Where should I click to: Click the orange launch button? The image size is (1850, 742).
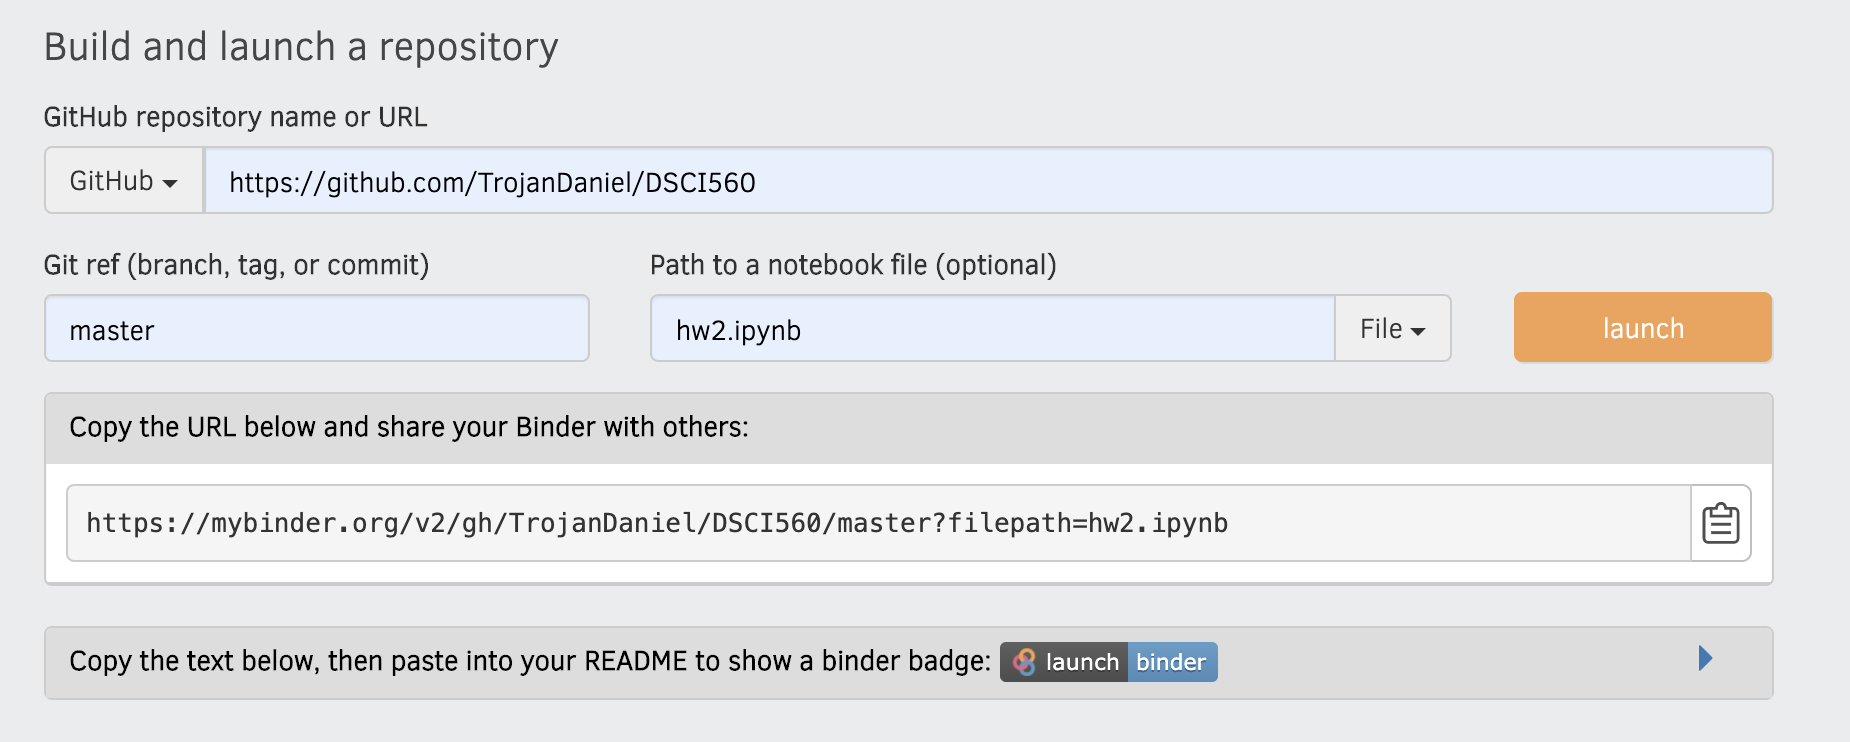[1643, 328]
